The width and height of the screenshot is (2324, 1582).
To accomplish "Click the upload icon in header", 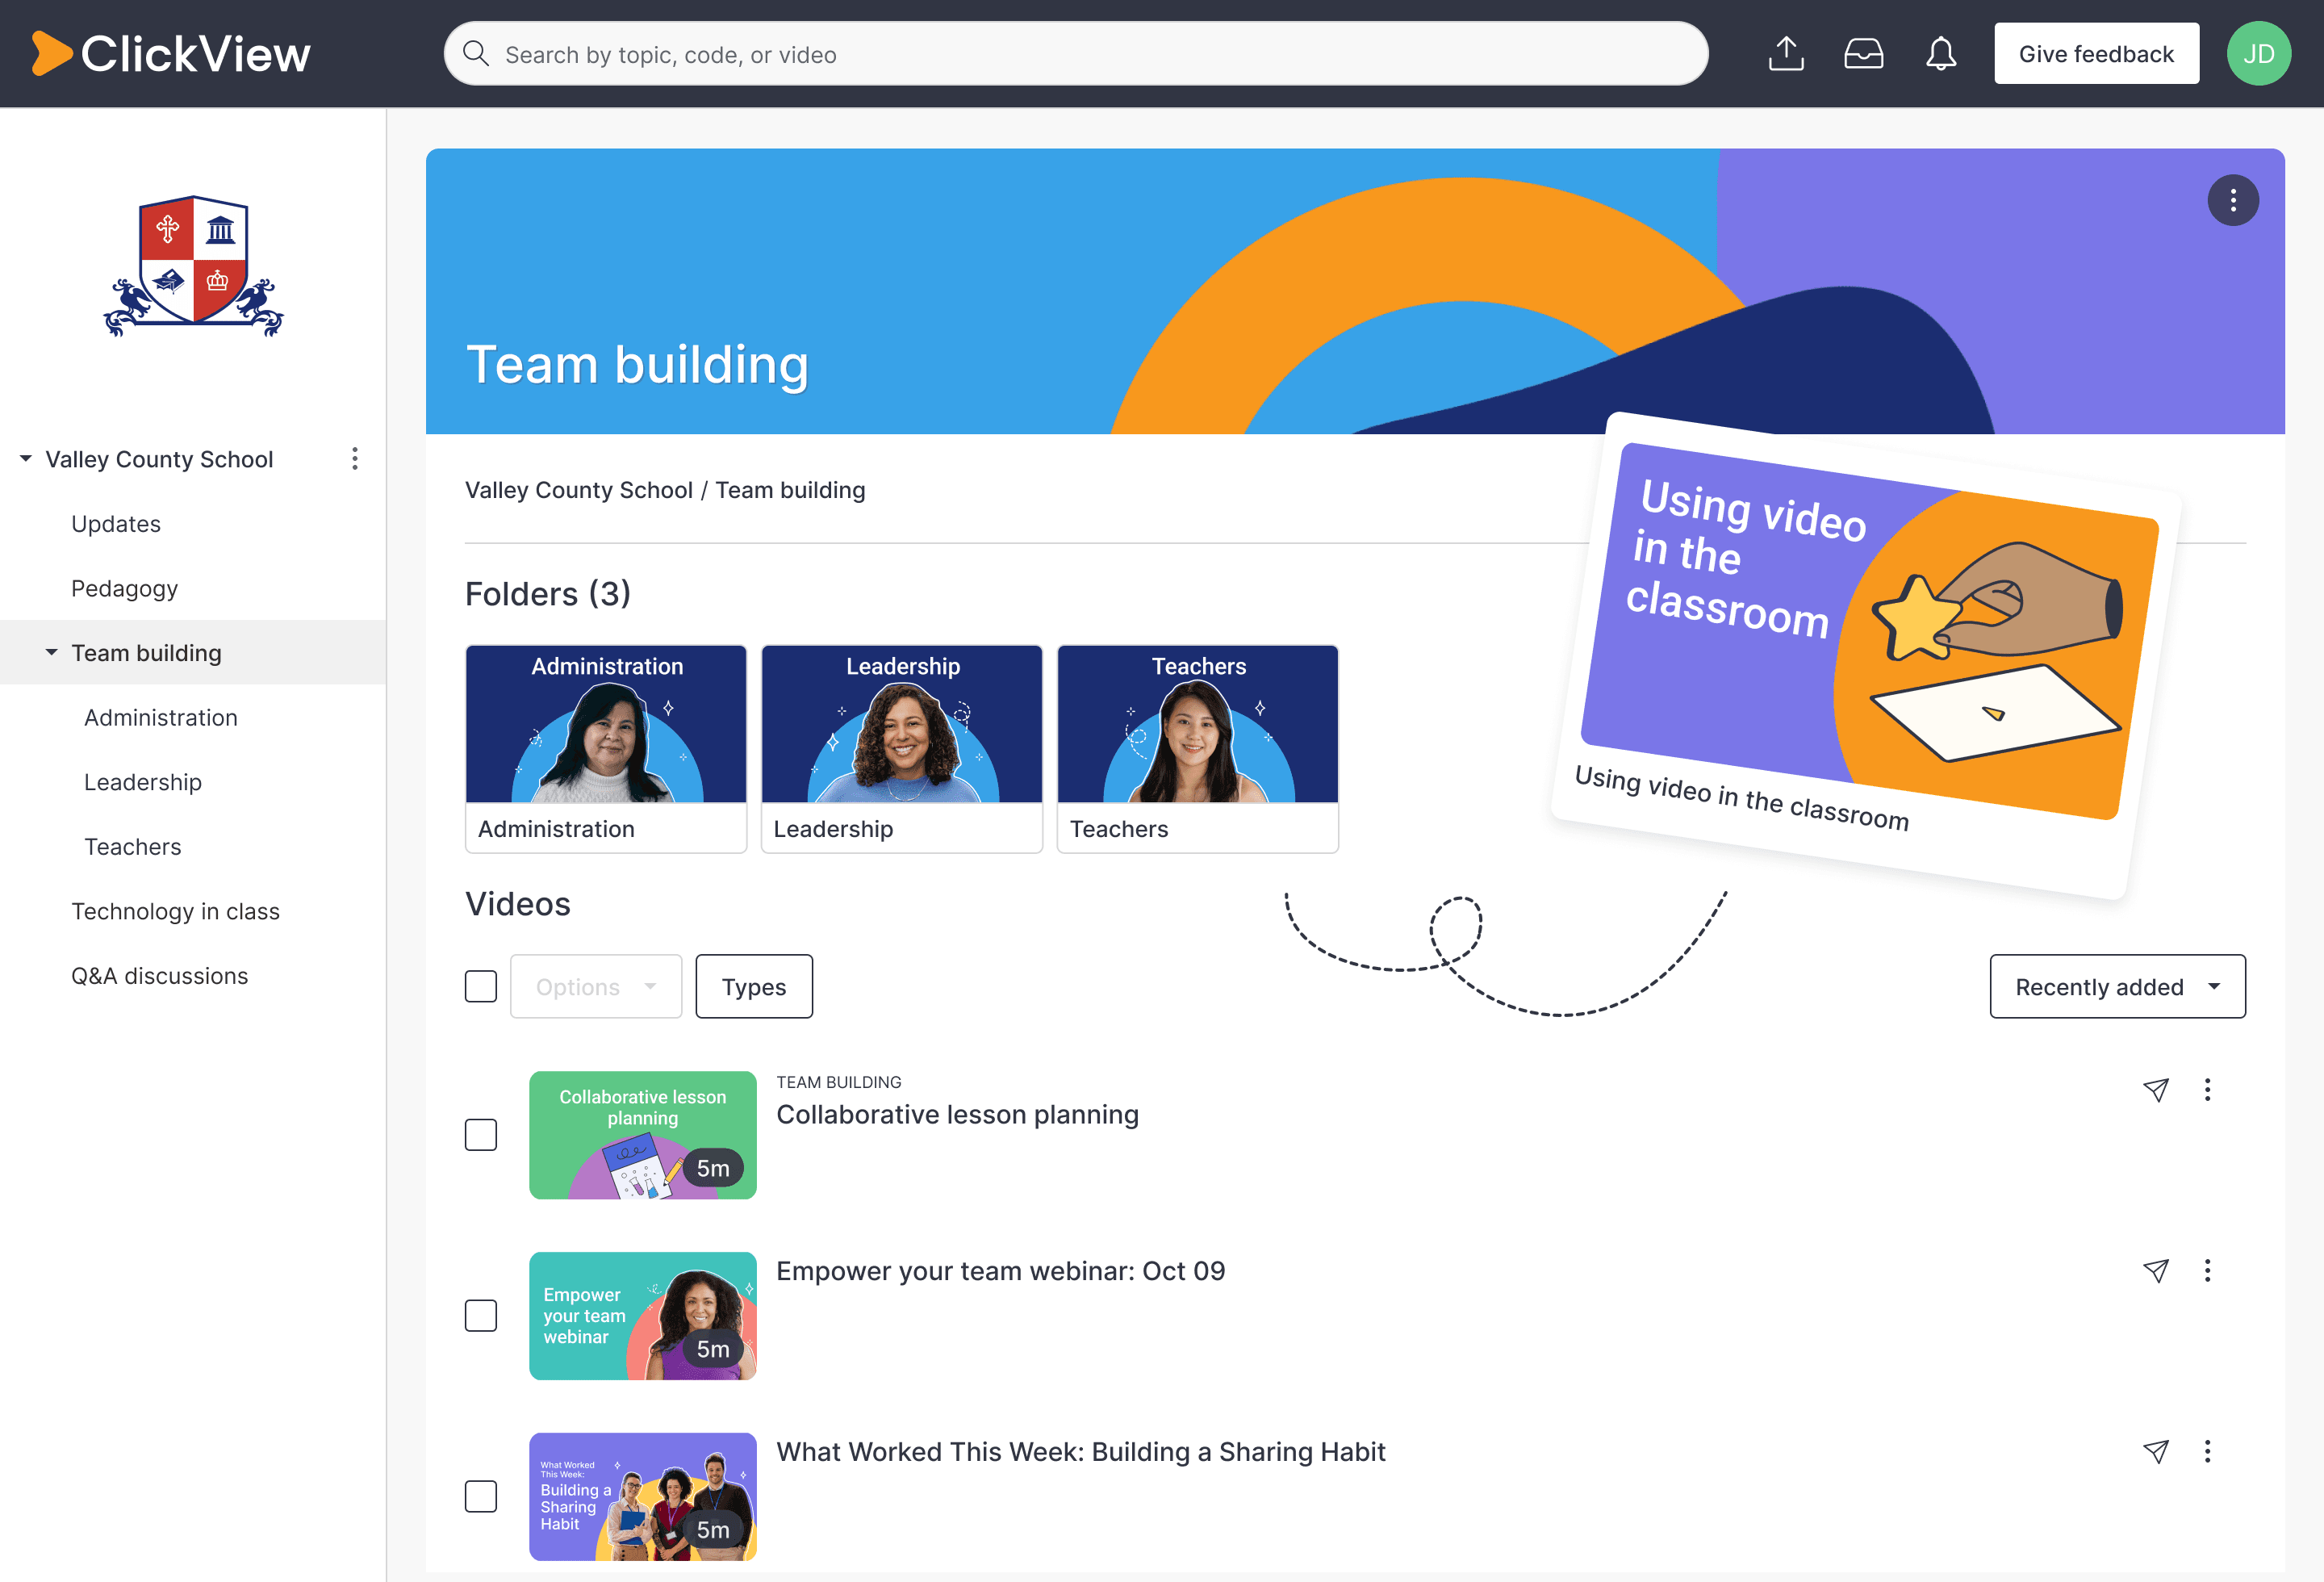I will 1786,54.
